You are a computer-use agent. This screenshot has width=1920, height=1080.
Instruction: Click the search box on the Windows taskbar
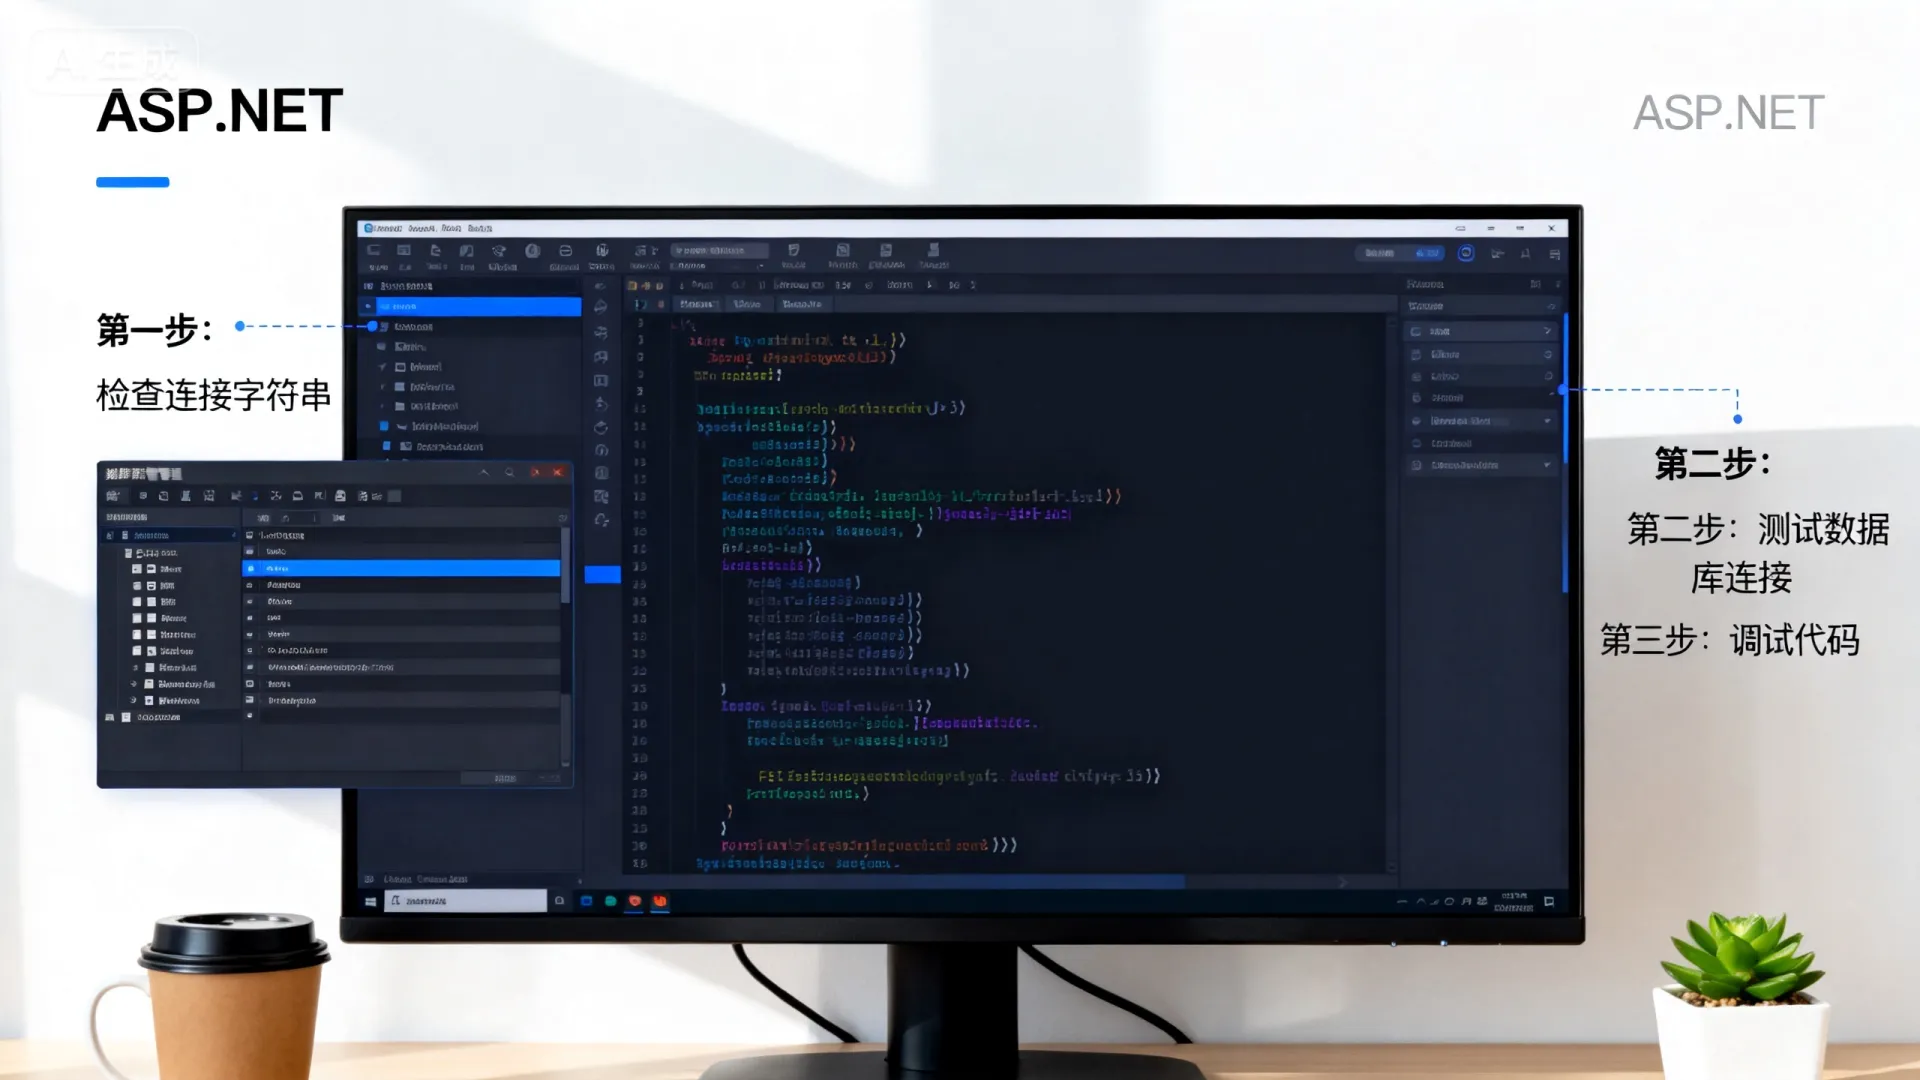coord(465,901)
